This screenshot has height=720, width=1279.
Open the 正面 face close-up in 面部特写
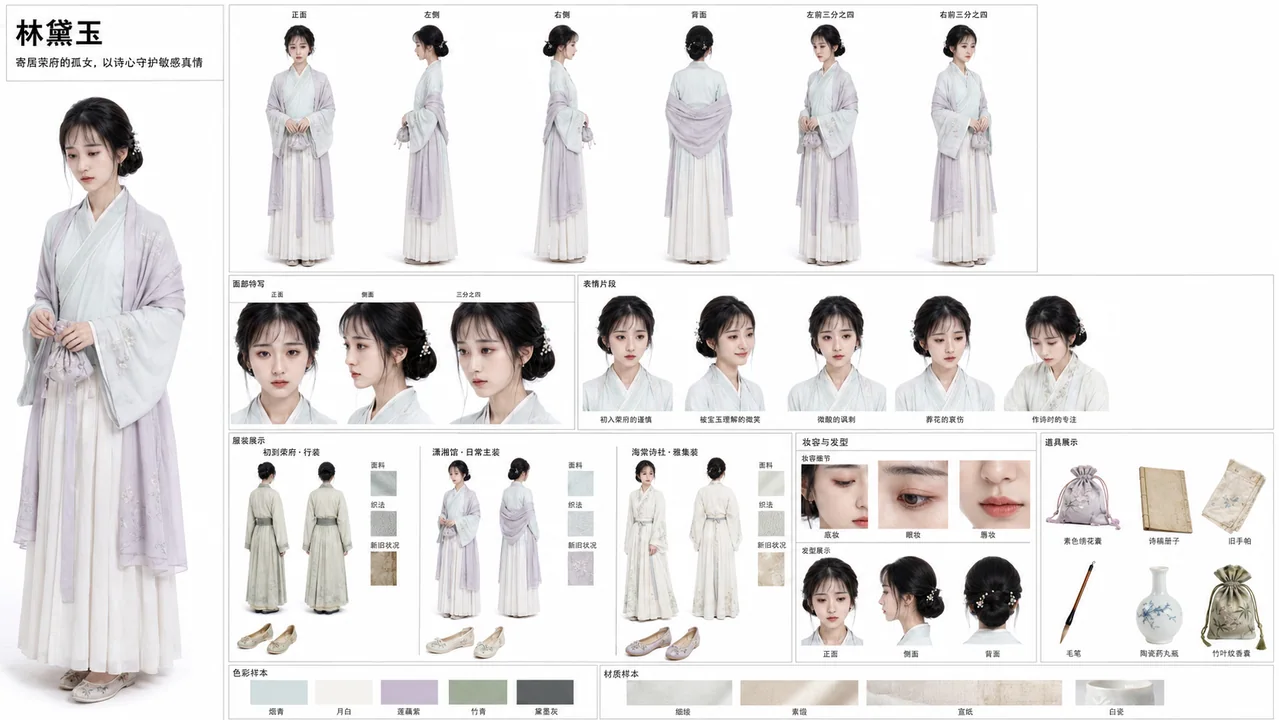(277, 362)
